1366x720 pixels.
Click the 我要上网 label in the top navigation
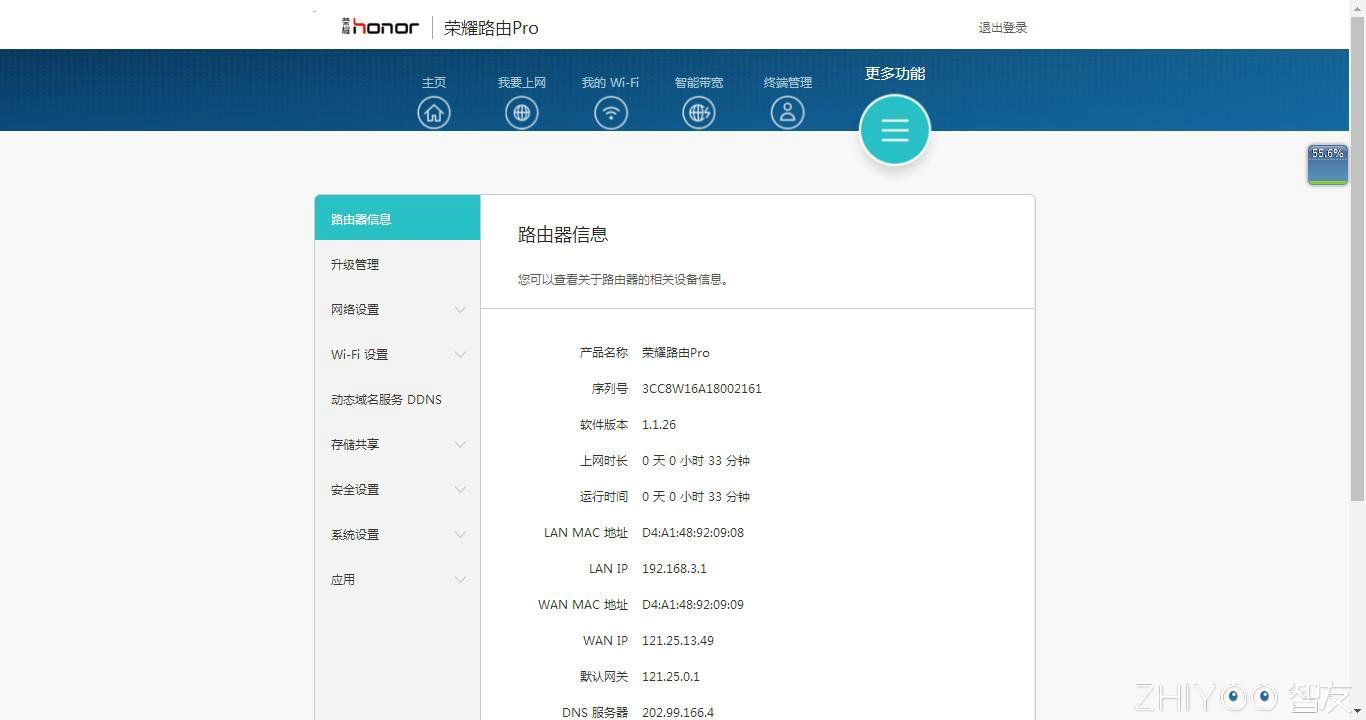click(x=522, y=83)
